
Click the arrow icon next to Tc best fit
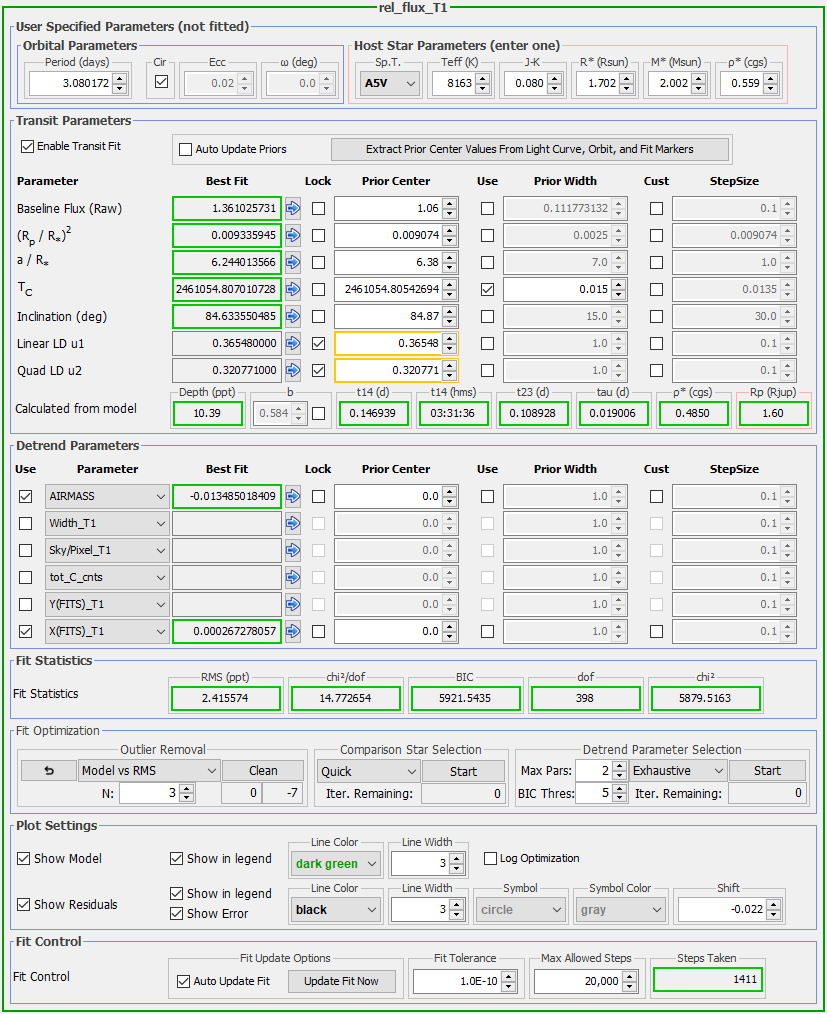pyautogui.click(x=293, y=290)
